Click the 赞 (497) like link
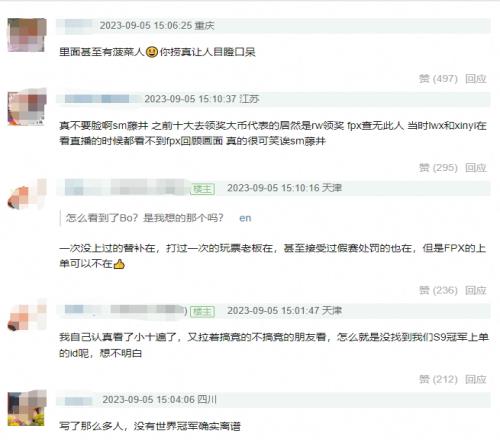This screenshot has width=500, height=440. (x=438, y=79)
